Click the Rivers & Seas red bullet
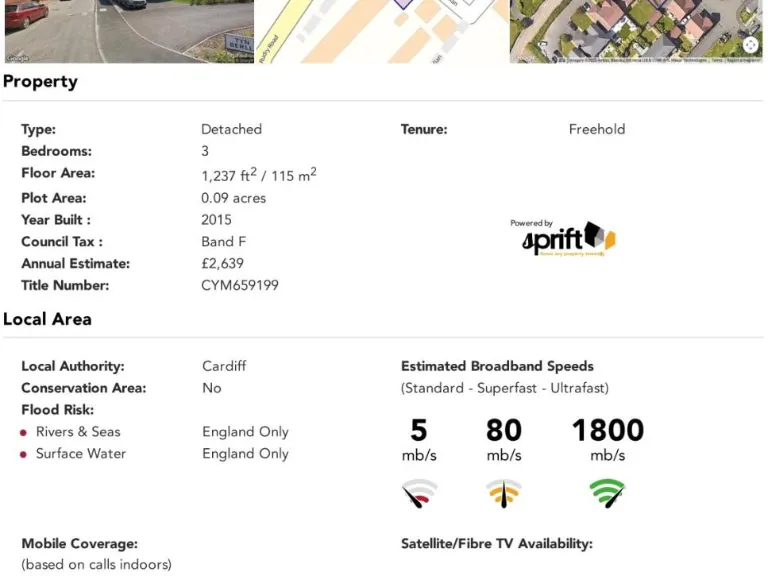The width and height of the screenshot is (768, 576). (x=23, y=432)
